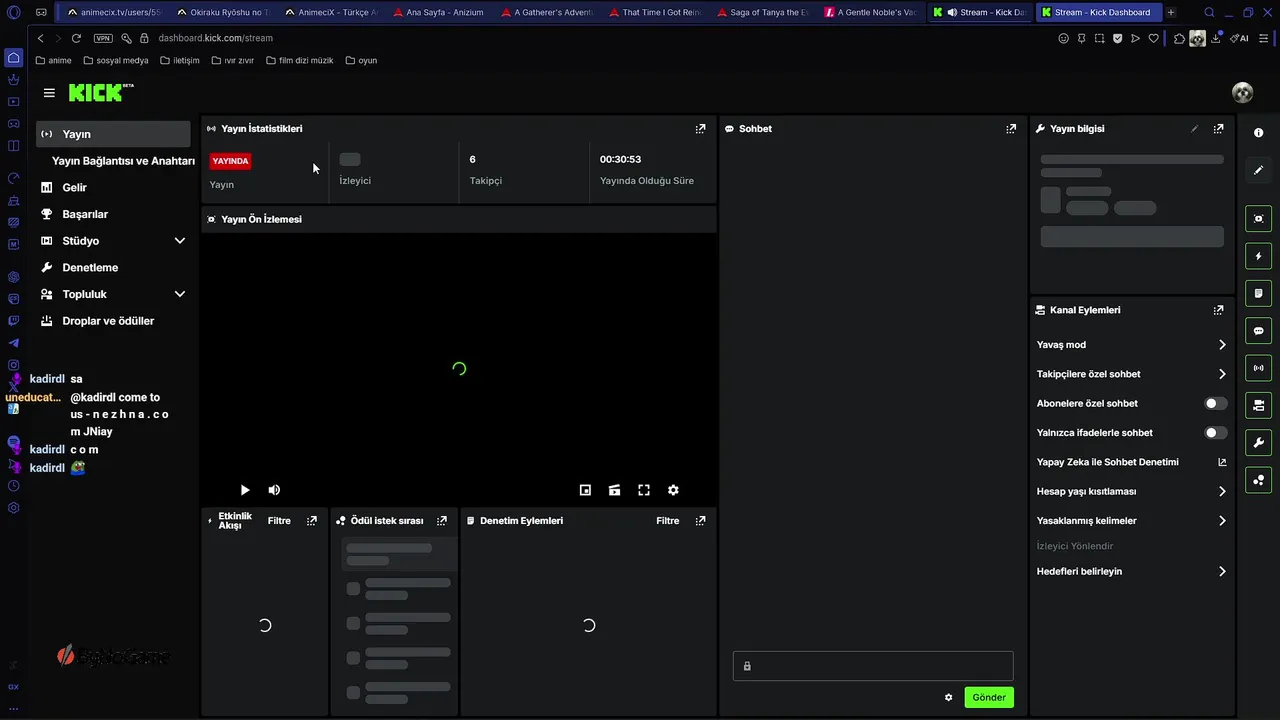Click the 00:30:53 stream duration value

(x=620, y=160)
